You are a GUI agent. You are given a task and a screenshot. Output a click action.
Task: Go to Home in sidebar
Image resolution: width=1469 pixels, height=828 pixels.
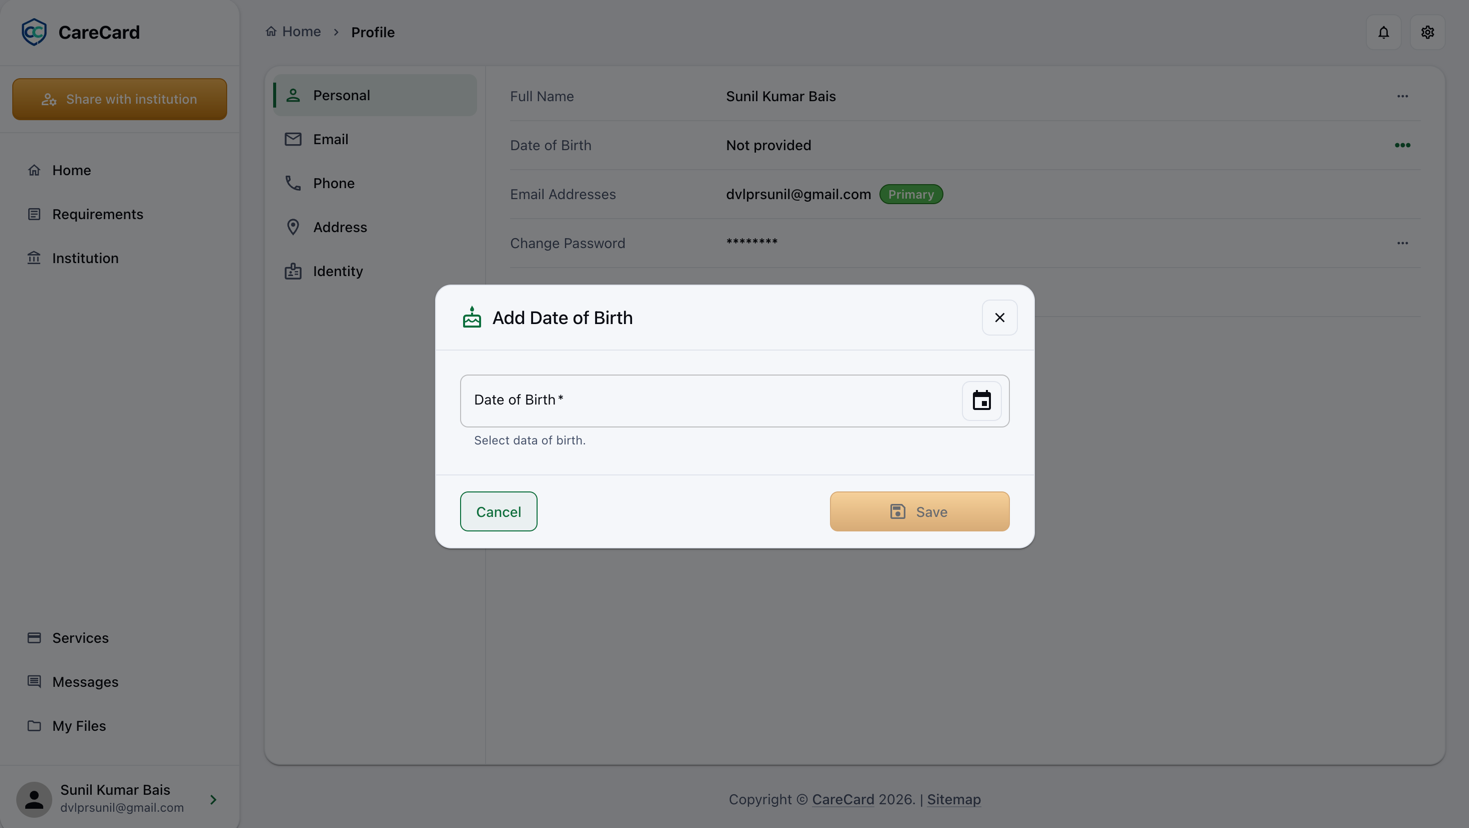[x=120, y=170]
